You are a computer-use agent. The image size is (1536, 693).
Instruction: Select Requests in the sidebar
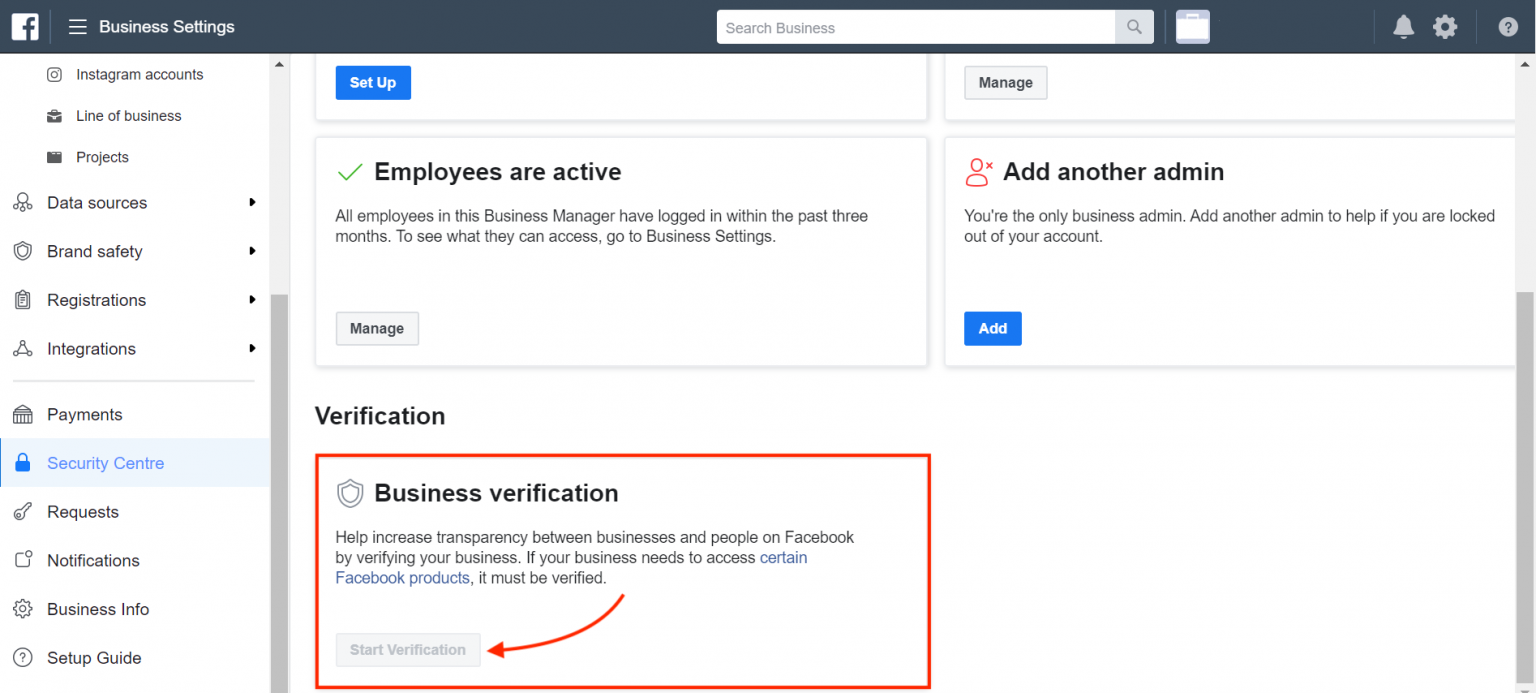click(135, 512)
